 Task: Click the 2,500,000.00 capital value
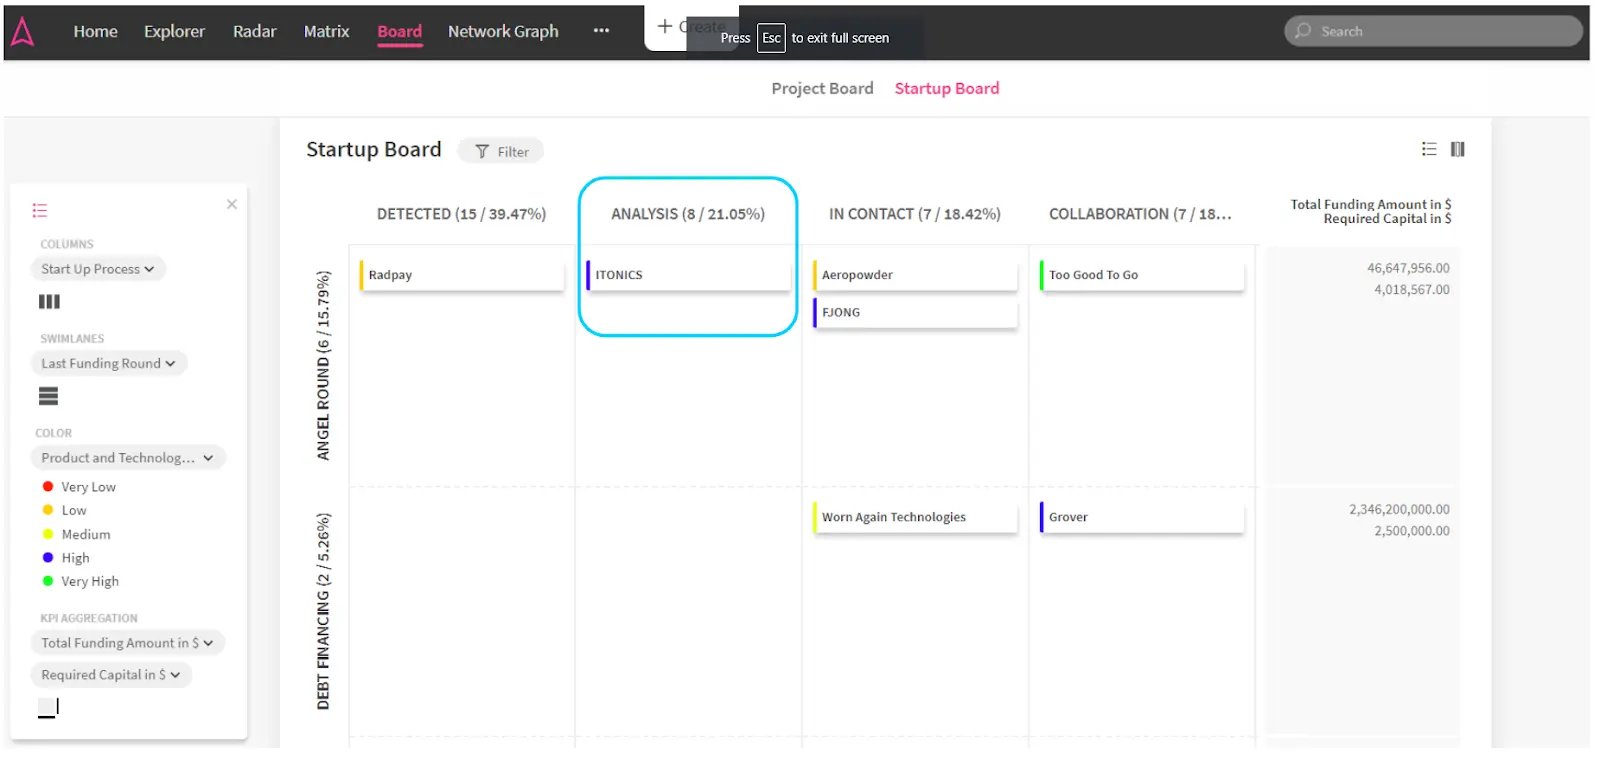[1411, 531]
